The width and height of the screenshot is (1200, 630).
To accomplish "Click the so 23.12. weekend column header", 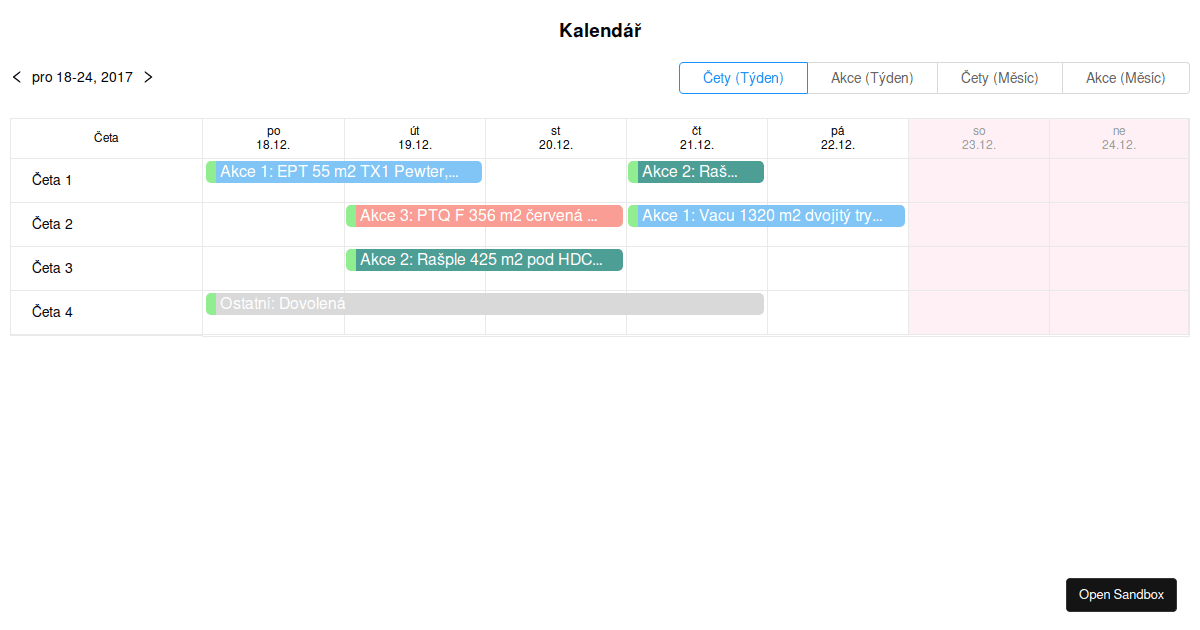I will (x=979, y=138).
